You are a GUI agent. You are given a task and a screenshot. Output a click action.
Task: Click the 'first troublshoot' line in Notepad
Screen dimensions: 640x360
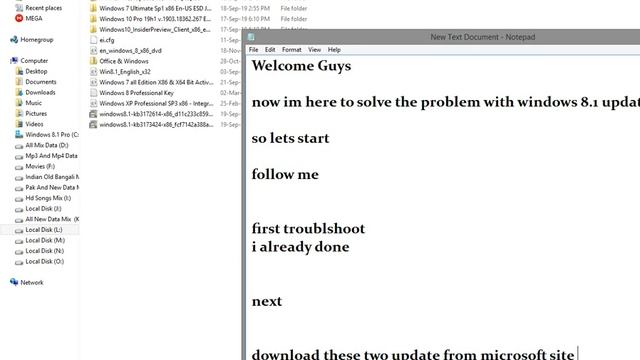(x=308, y=229)
